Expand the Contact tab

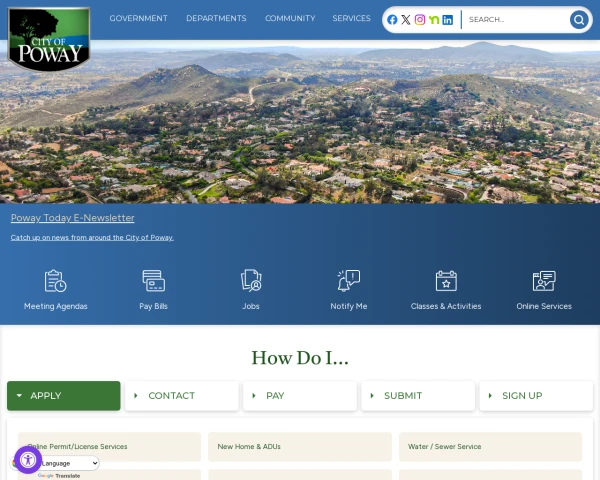pyautogui.click(x=182, y=395)
